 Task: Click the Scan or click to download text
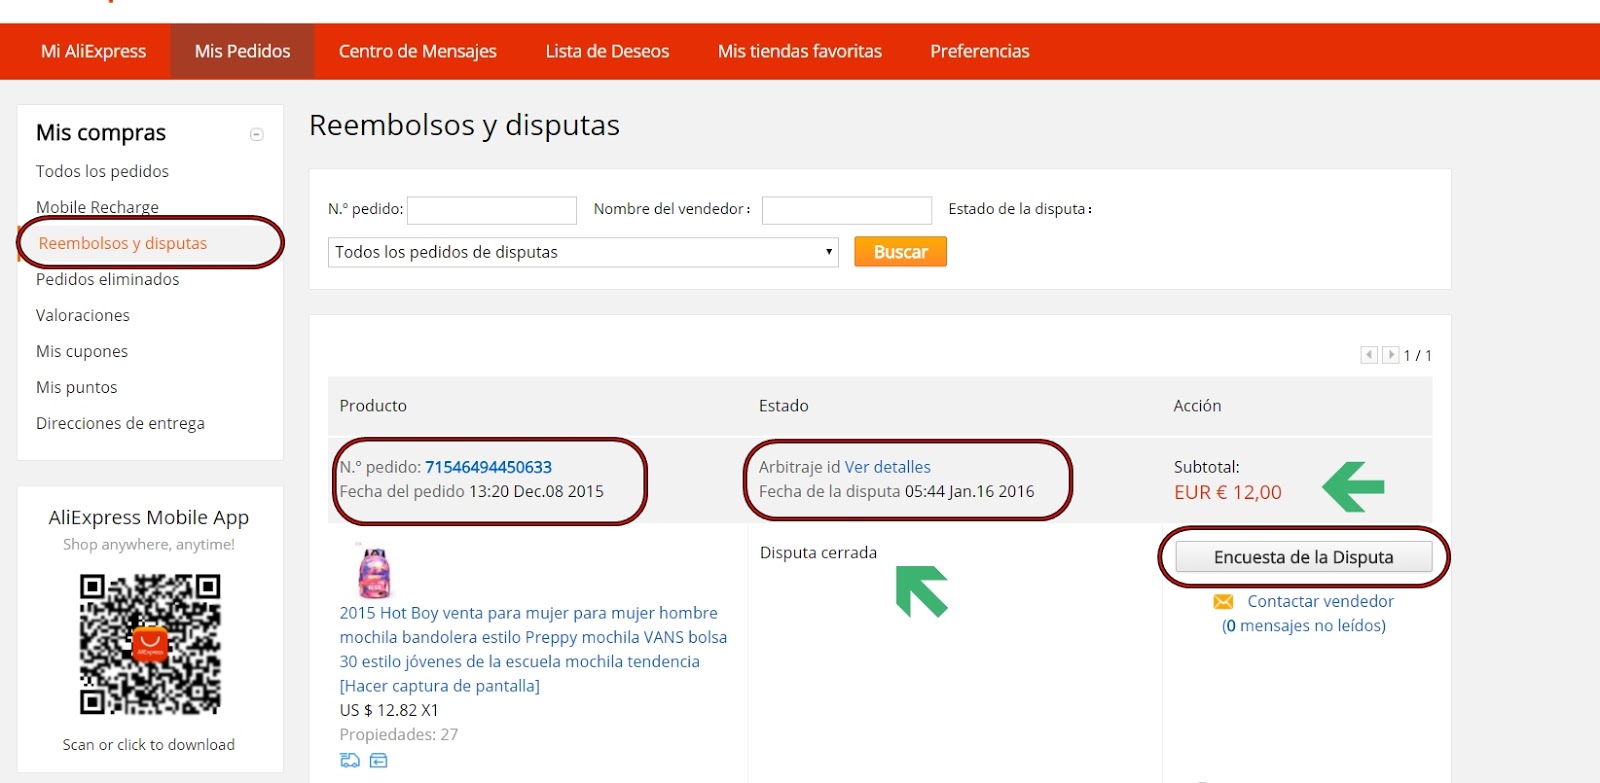coord(149,745)
